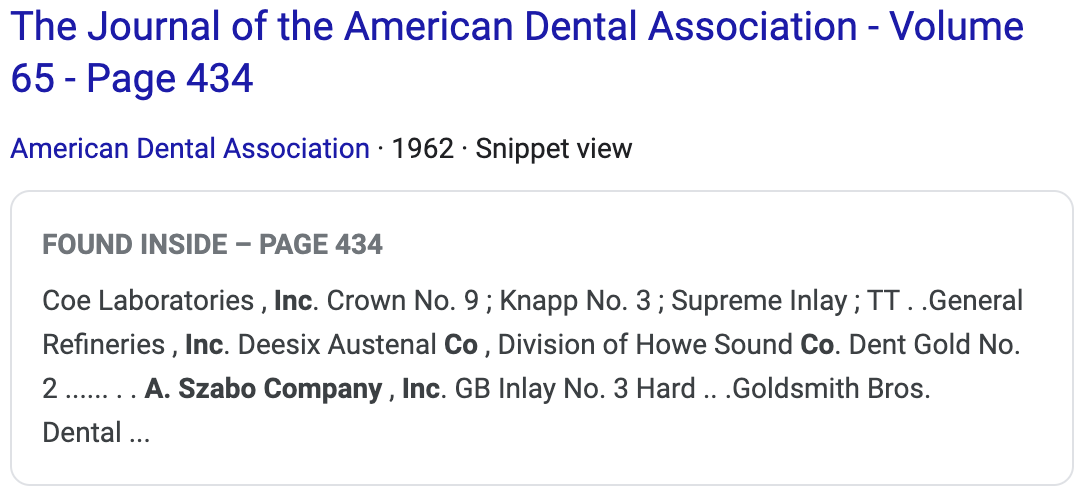The height and width of the screenshot is (500, 1090).
Task: Click the American Dental Association author link
Action: [190, 149]
